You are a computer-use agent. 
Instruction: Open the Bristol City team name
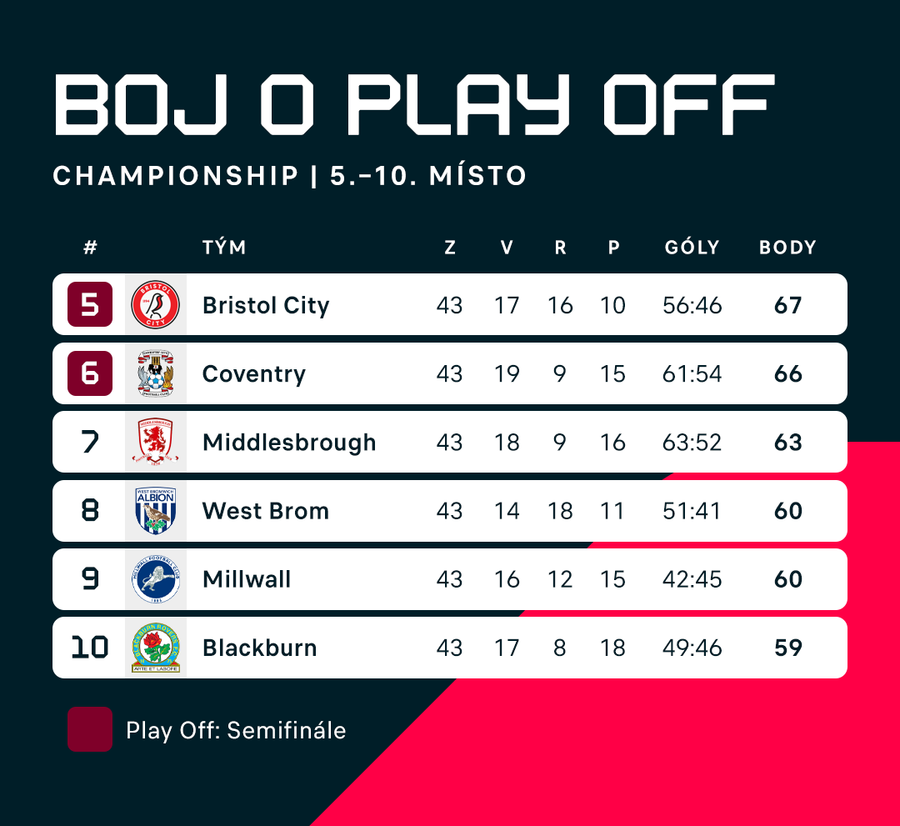click(265, 305)
